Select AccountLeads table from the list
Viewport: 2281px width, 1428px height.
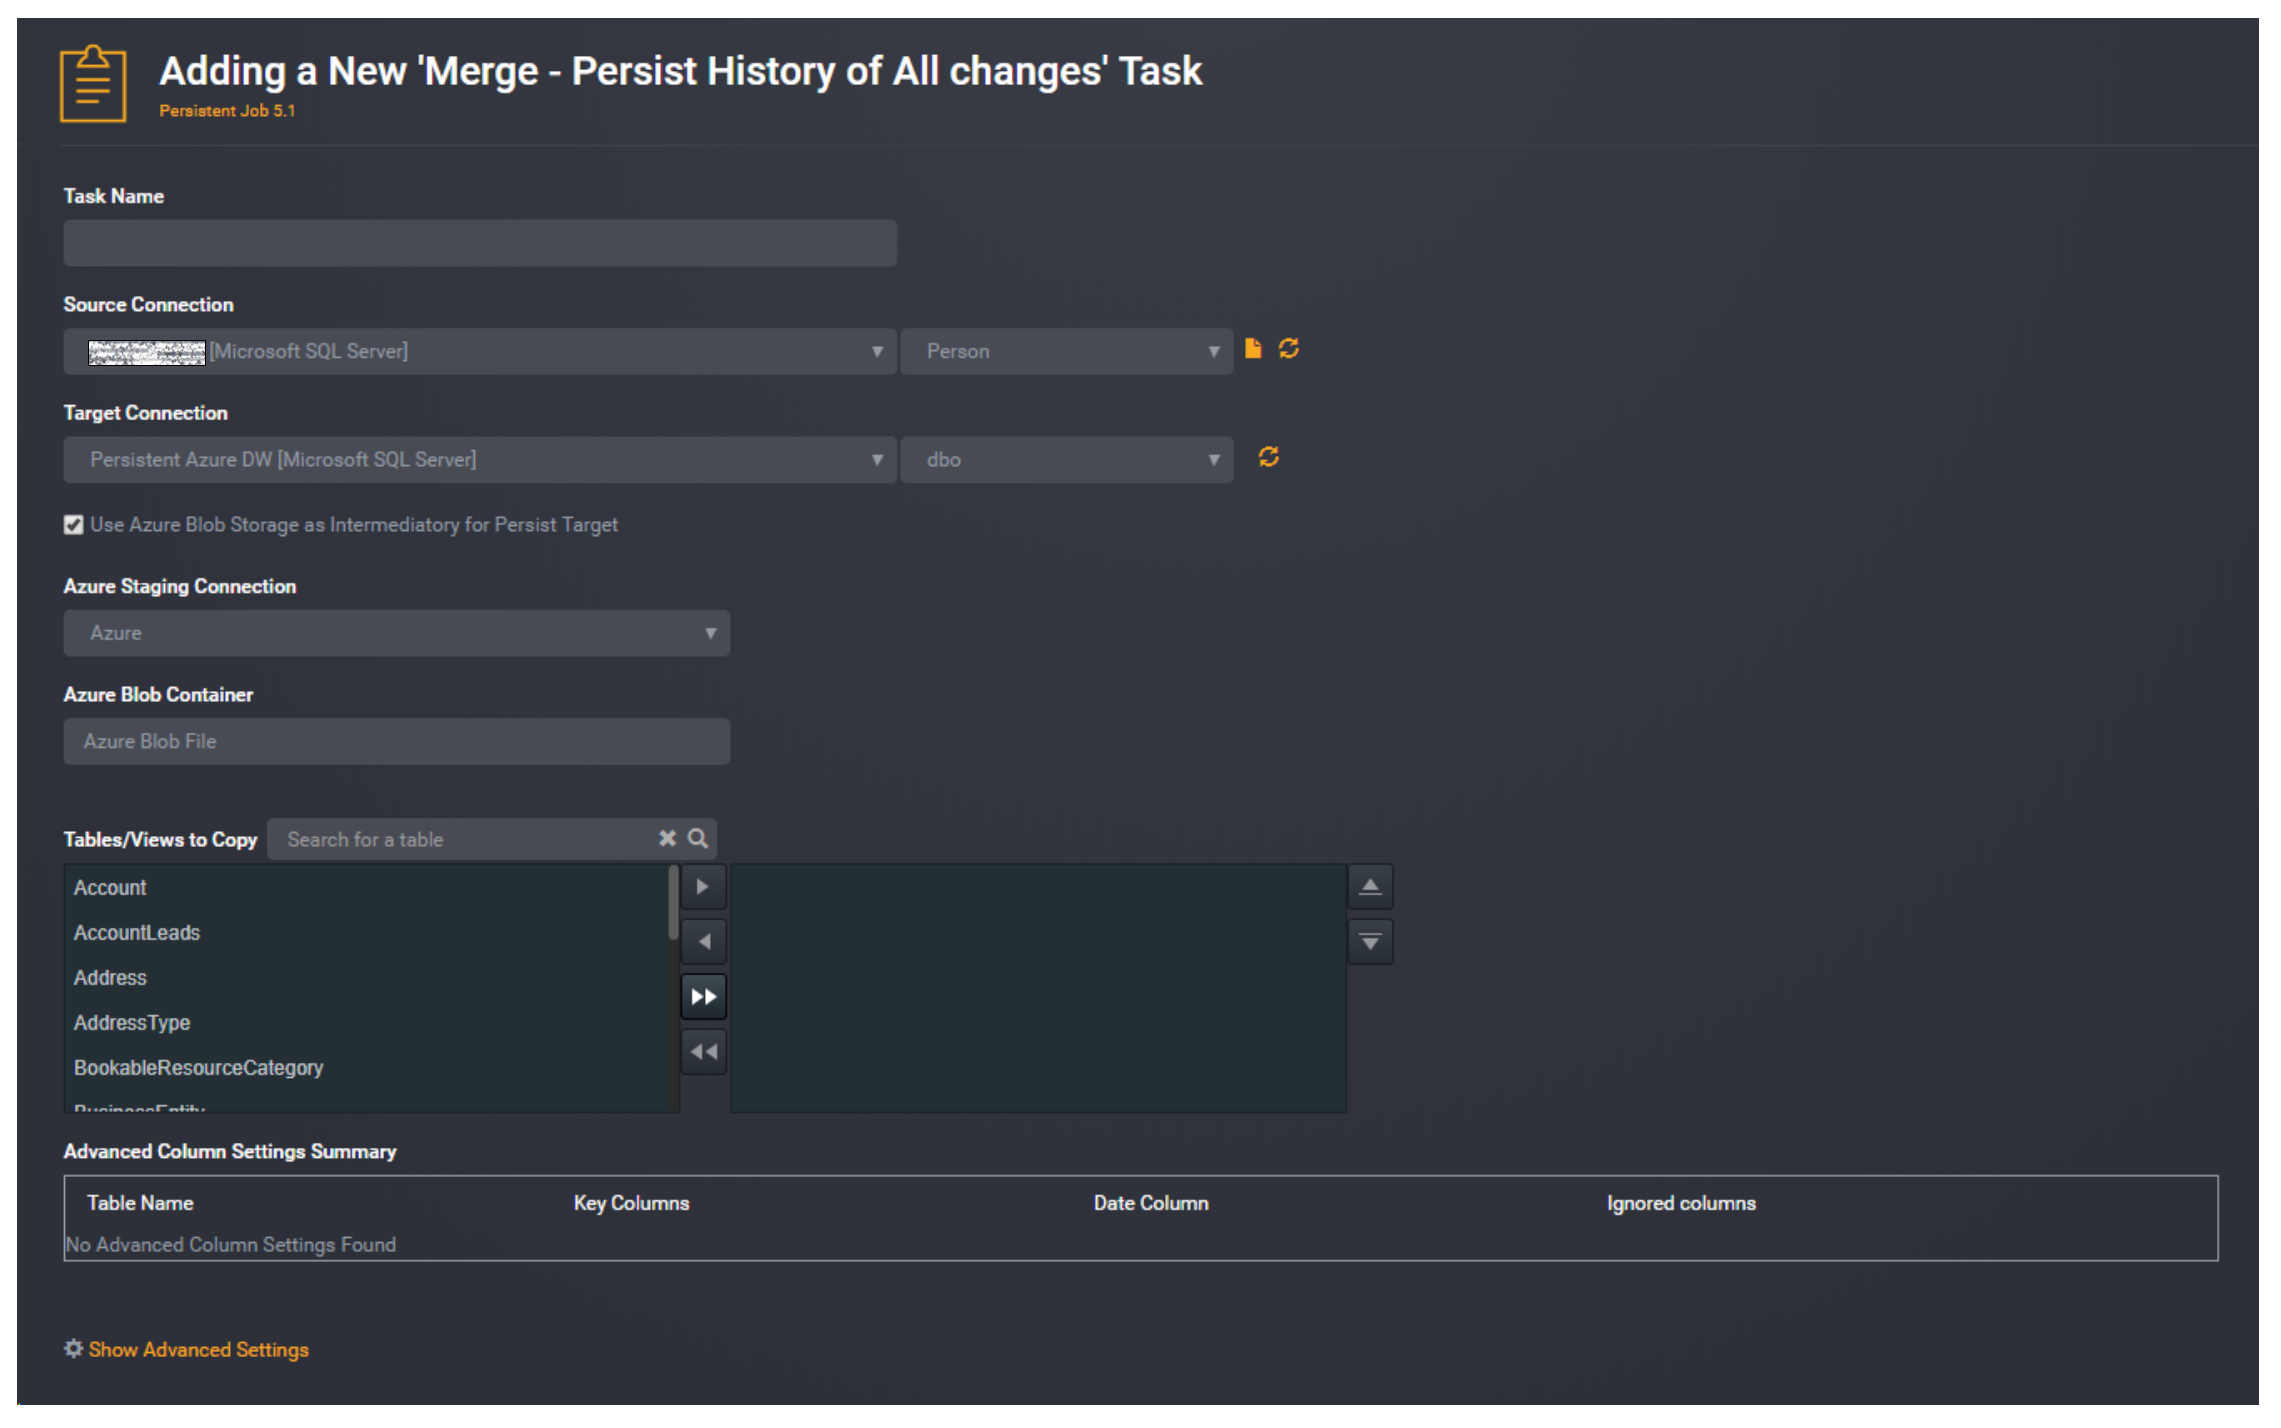(136, 931)
